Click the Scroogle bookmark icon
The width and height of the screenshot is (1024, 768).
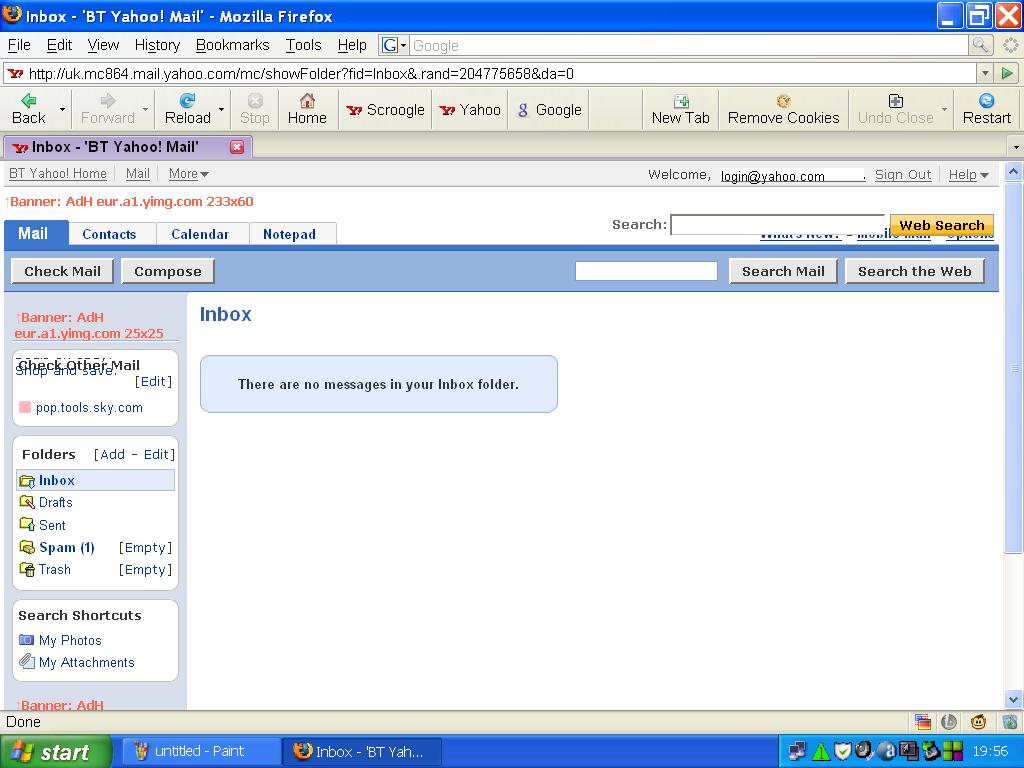354,110
